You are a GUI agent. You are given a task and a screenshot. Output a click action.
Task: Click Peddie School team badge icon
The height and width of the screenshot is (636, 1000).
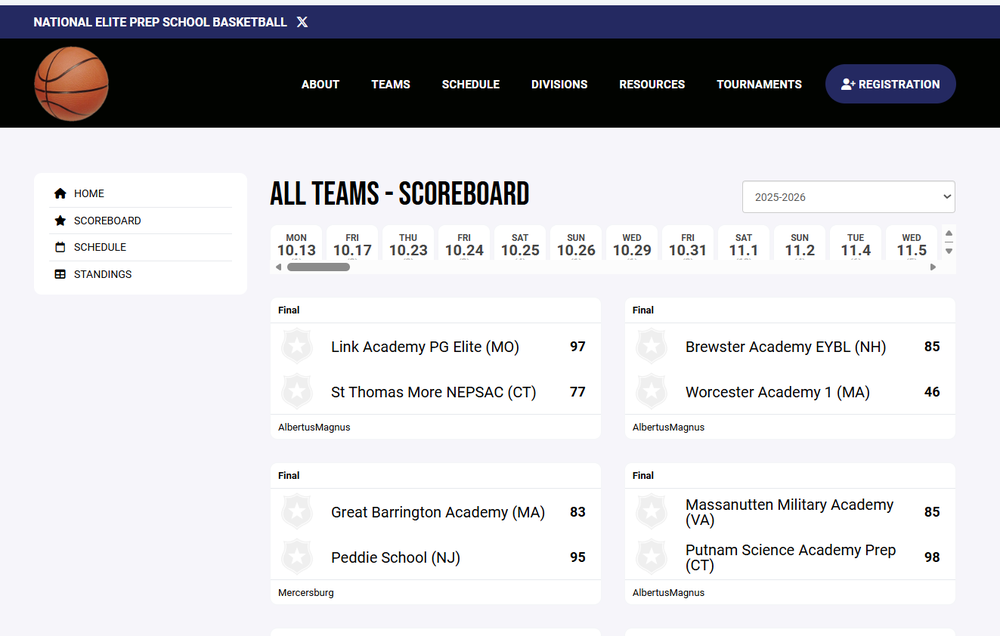297,557
